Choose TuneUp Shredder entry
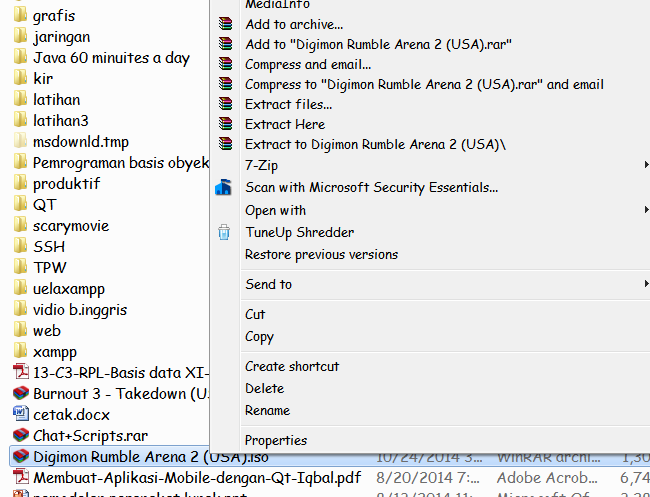 click(299, 232)
